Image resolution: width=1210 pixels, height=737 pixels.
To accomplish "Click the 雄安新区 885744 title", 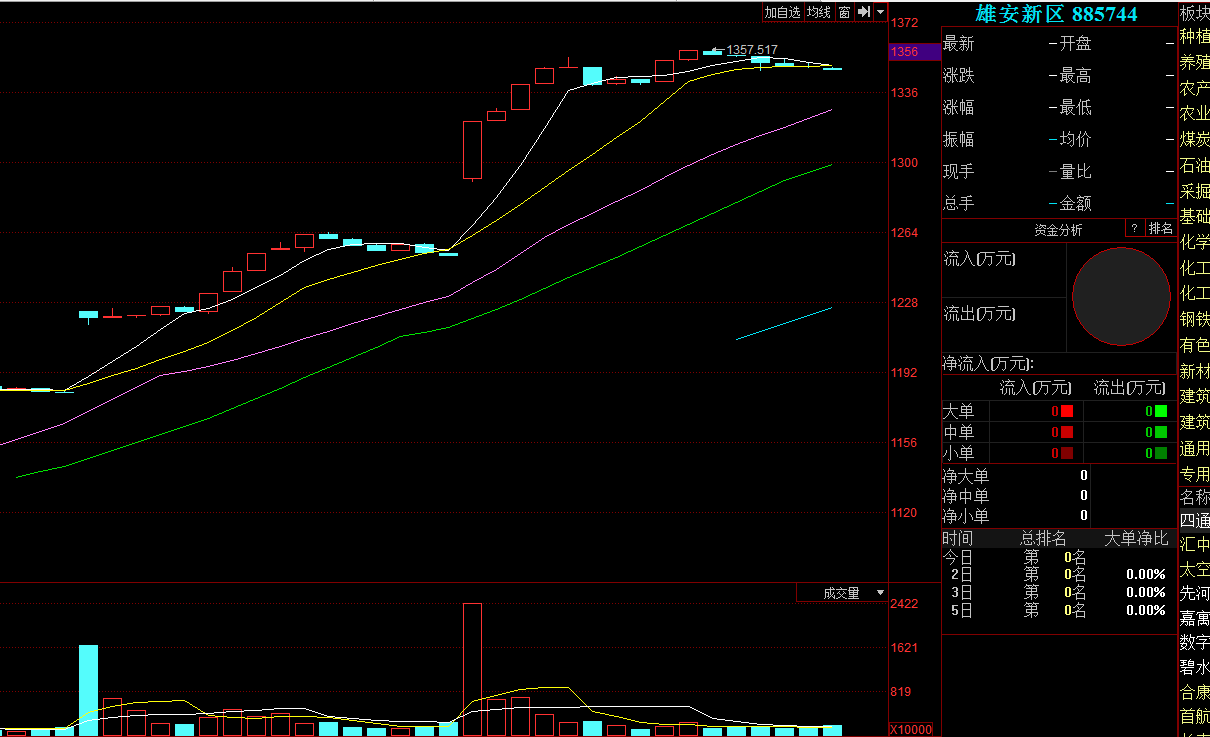I will point(1056,14).
